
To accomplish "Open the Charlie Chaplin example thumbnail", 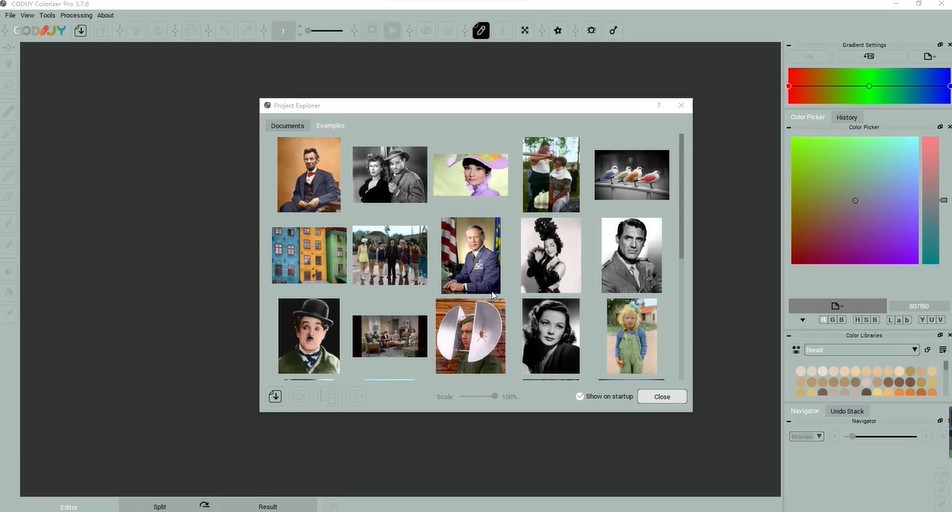I will point(309,335).
